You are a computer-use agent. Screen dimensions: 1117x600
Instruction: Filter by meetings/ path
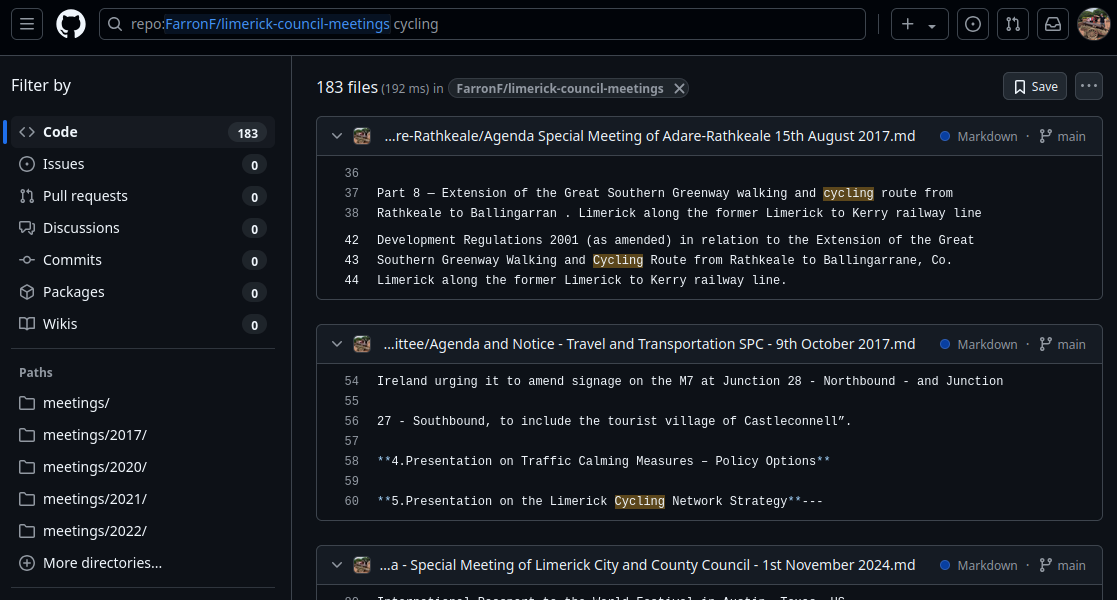coord(142,403)
